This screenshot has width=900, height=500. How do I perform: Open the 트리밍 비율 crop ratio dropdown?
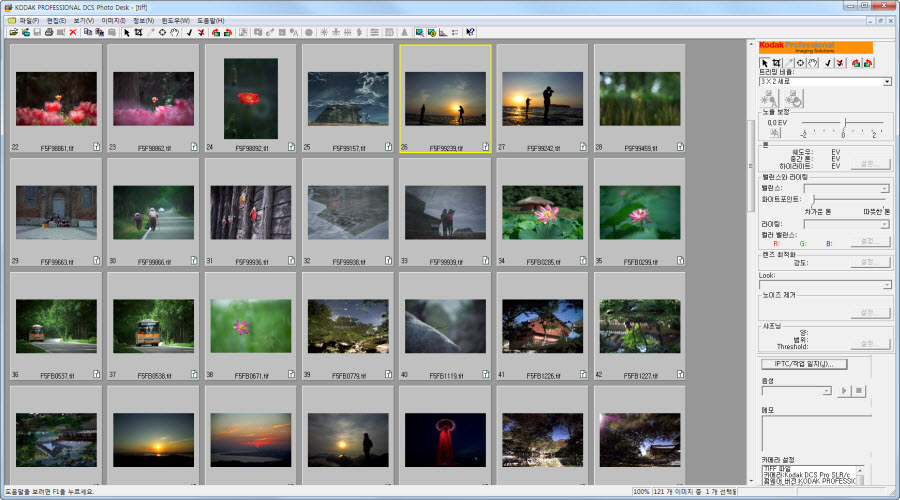(x=886, y=81)
